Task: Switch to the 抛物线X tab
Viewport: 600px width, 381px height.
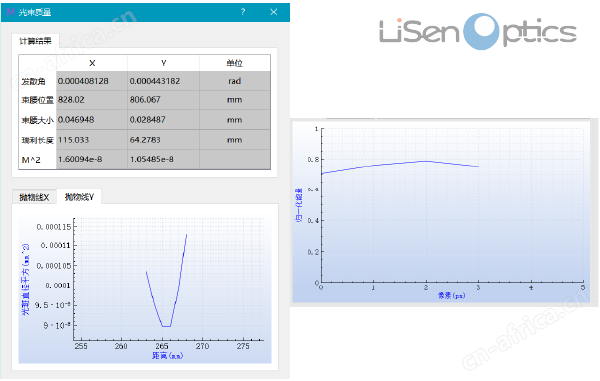Action: 34,197
